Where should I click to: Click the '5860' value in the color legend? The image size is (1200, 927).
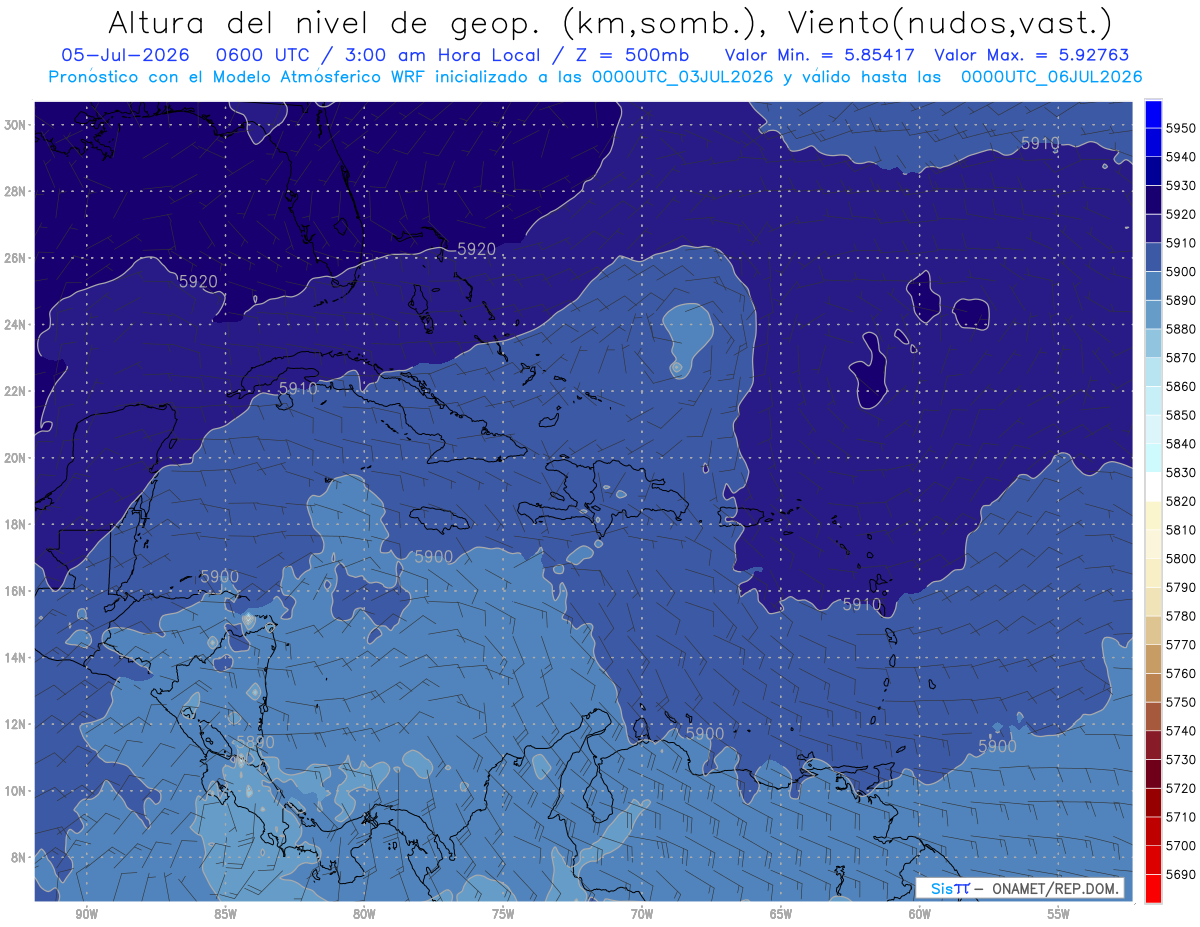[x=1182, y=386]
